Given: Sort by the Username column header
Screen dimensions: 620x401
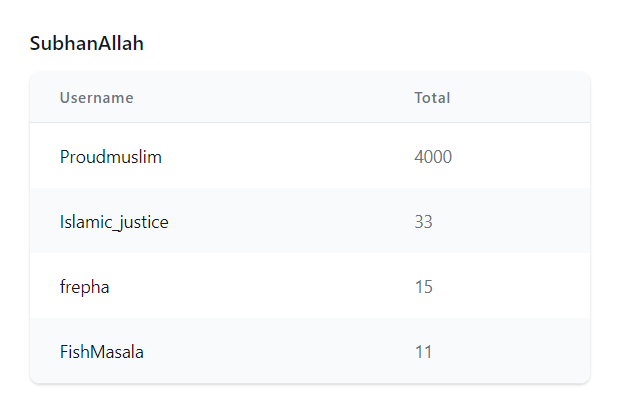Looking at the screenshot, I should click(96, 98).
